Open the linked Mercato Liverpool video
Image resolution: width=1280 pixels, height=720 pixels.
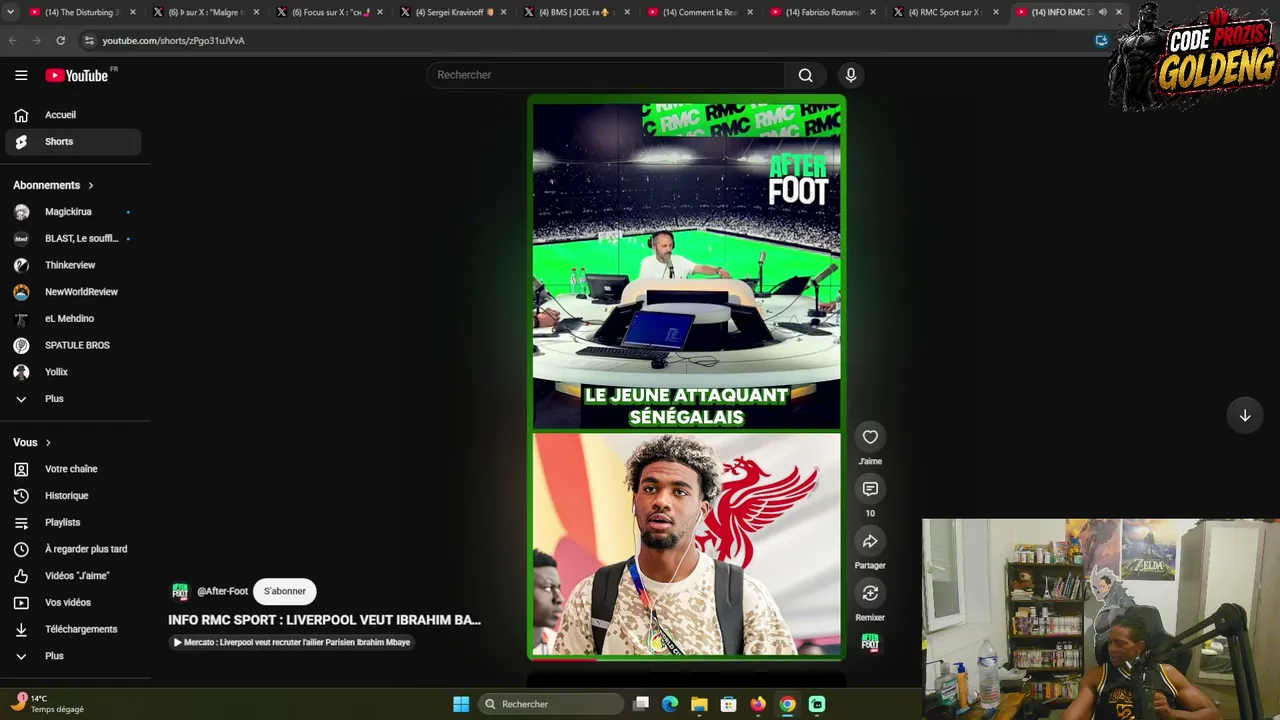point(291,642)
